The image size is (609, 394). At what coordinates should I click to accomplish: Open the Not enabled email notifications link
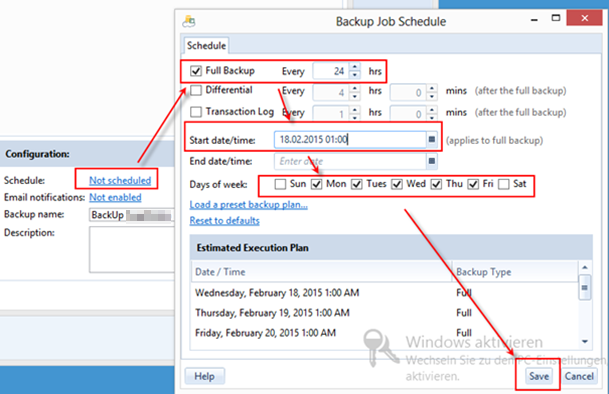(x=115, y=197)
